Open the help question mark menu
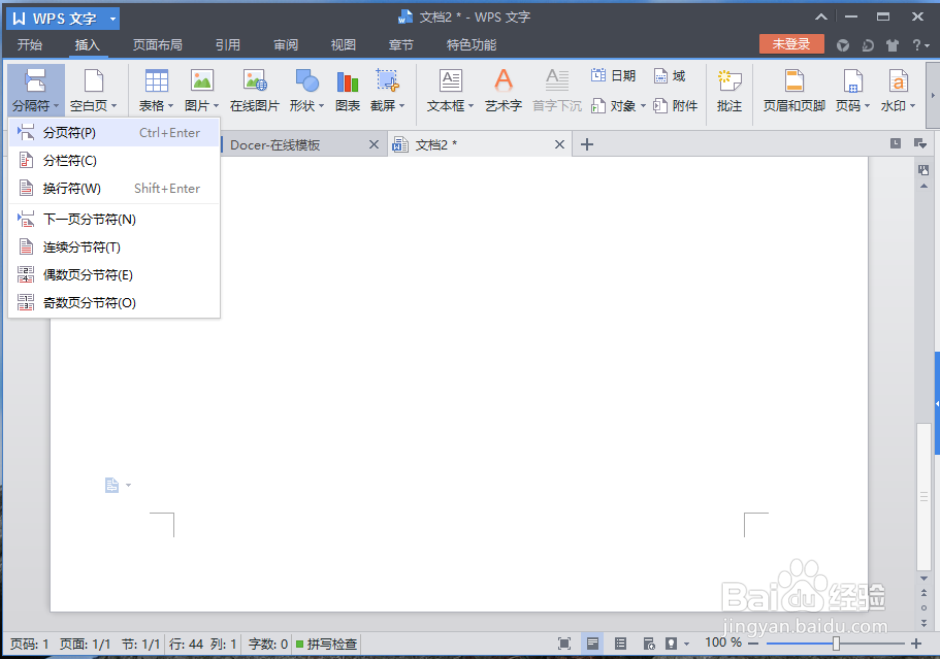Viewport: 940px width, 659px height. (920, 45)
